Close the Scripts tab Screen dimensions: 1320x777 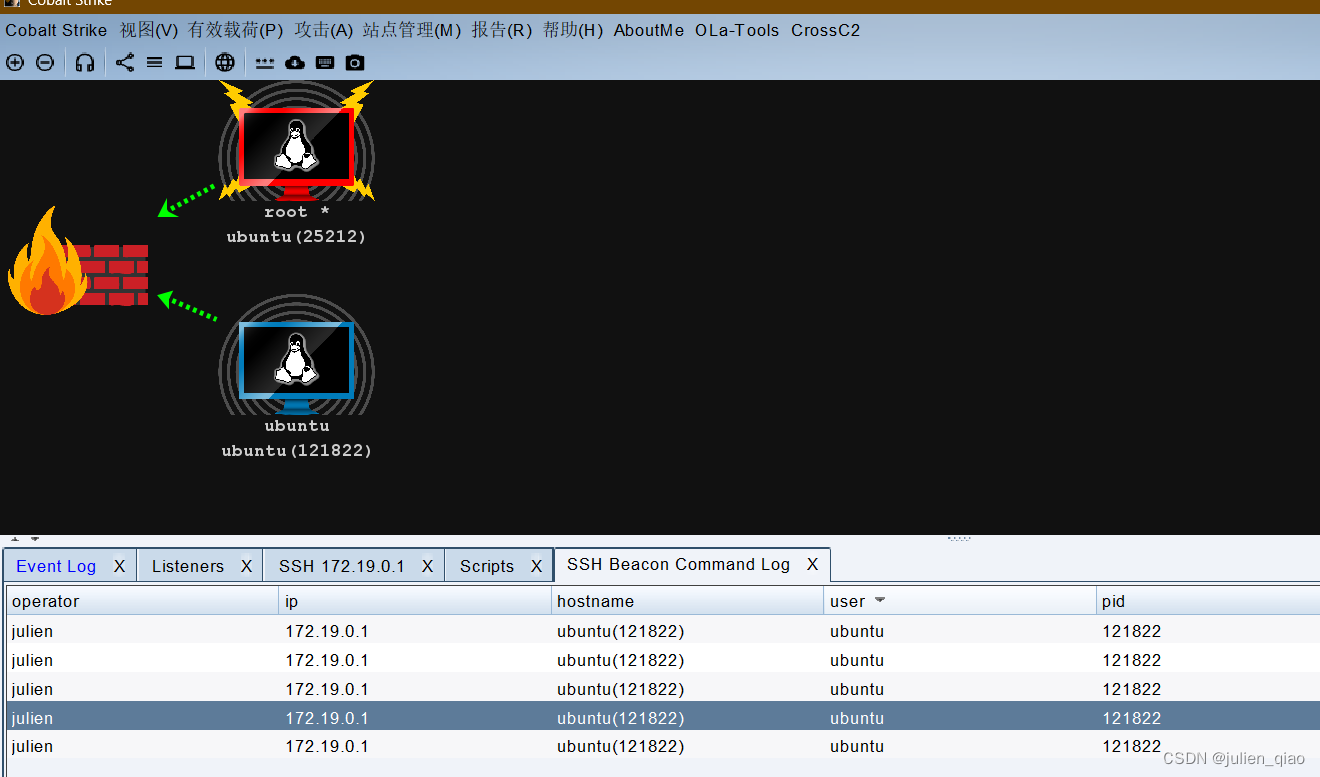[x=536, y=566]
